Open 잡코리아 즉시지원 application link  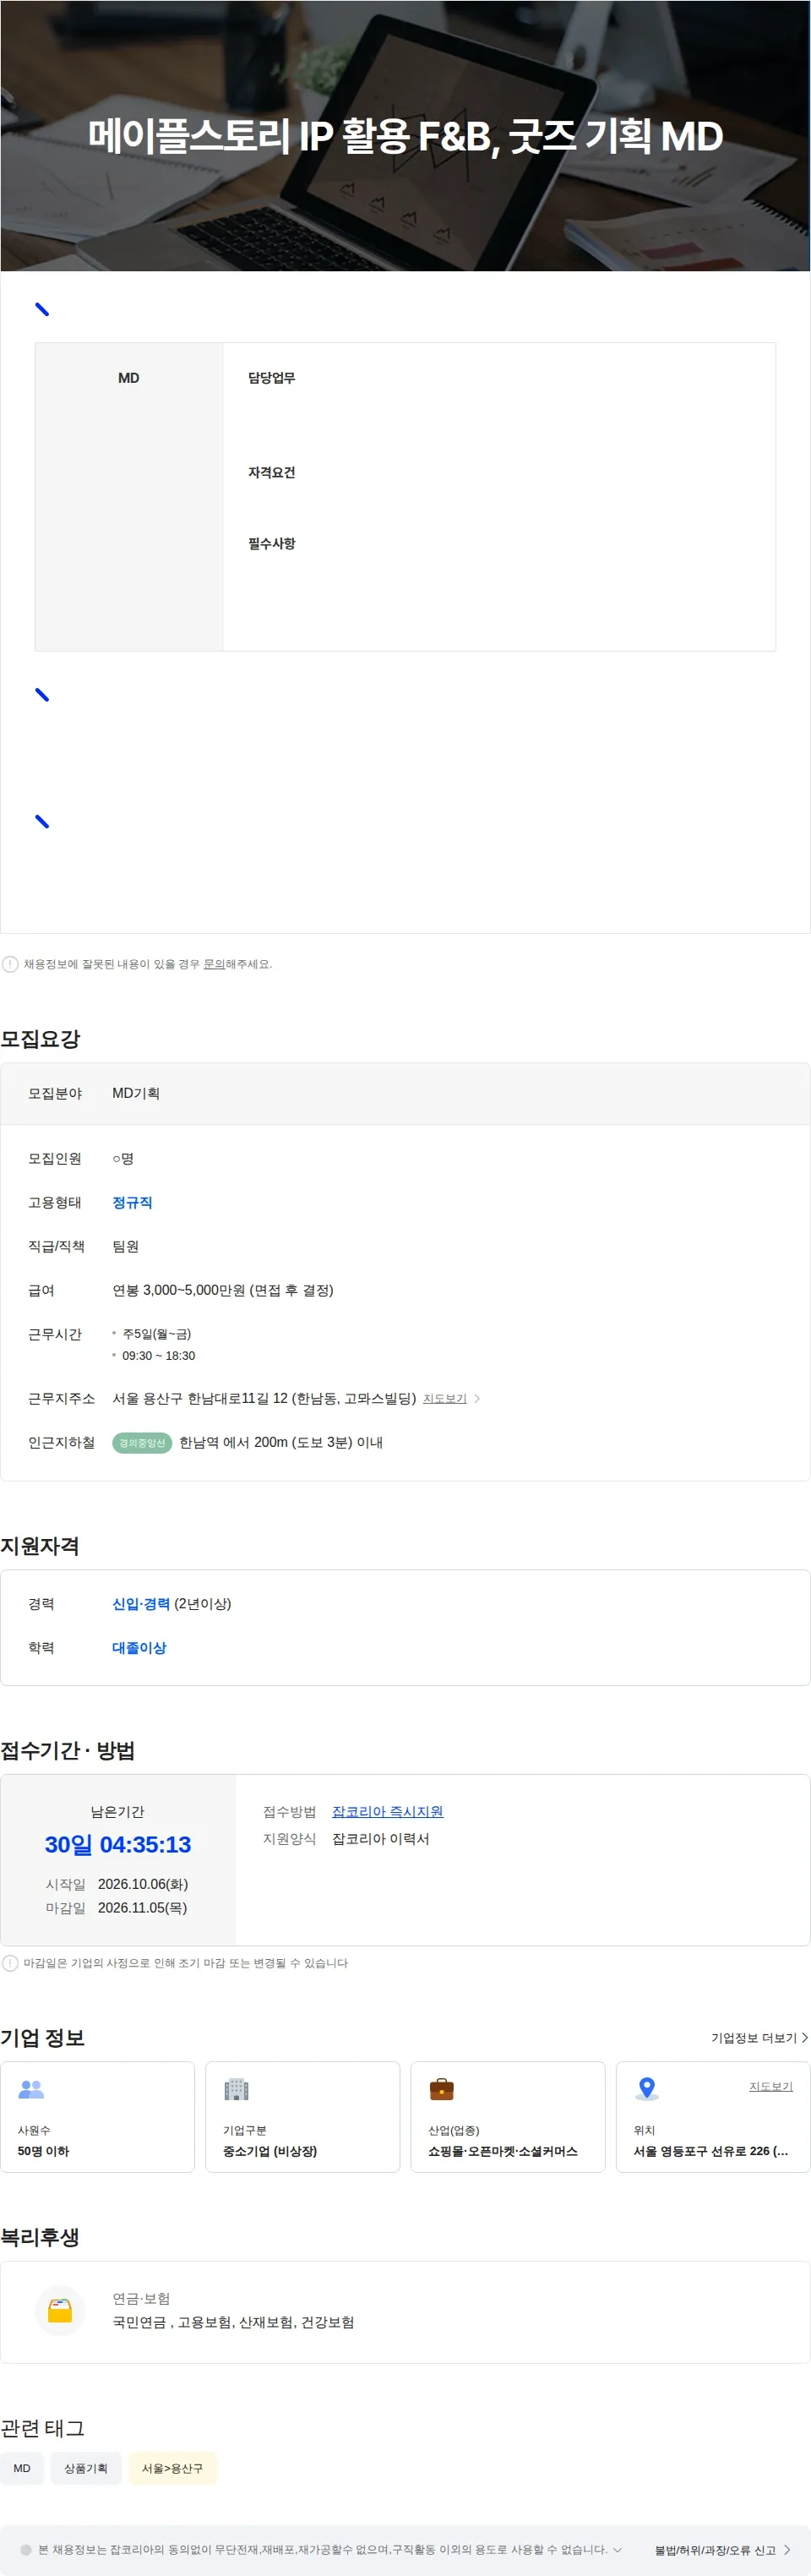pos(387,1812)
